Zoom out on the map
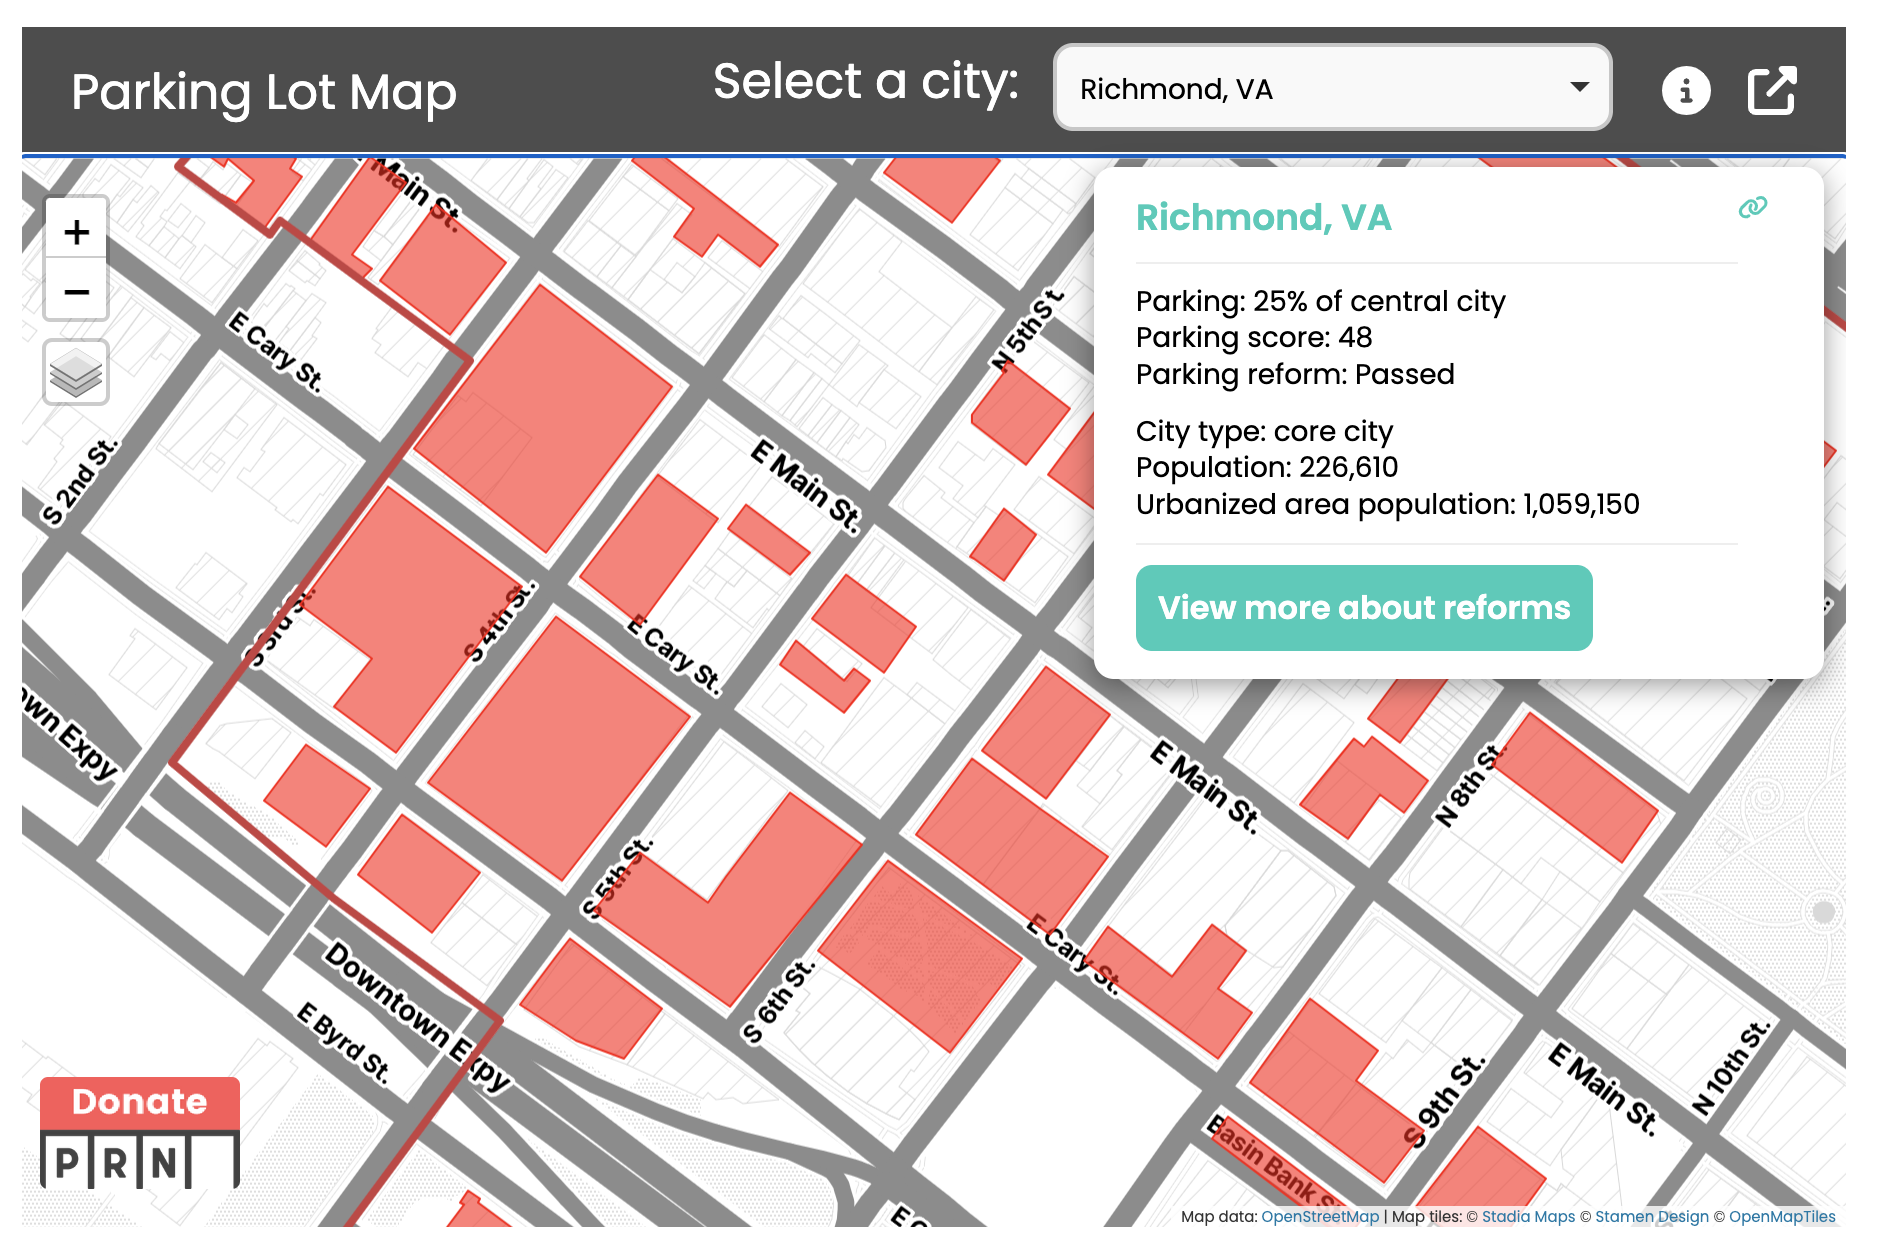This screenshot has height=1240, width=1884. click(x=76, y=292)
